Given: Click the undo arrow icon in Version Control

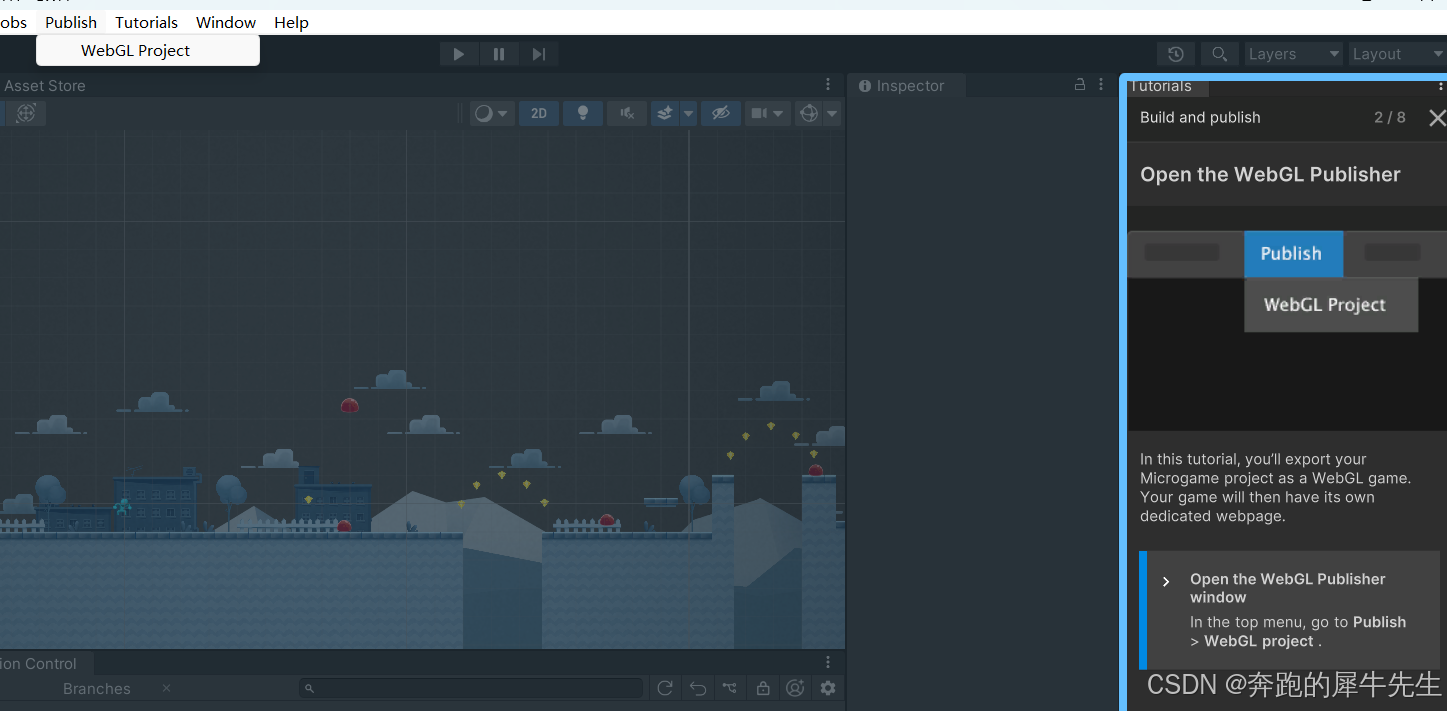Looking at the screenshot, I should coord(698,688).
